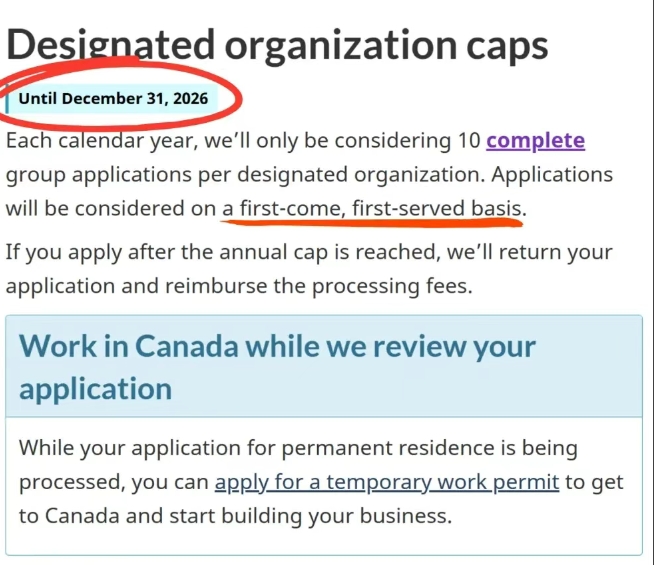654x565 pixels.
Task: Click the number "10" in the first paragraph
Action: (469, 141)
